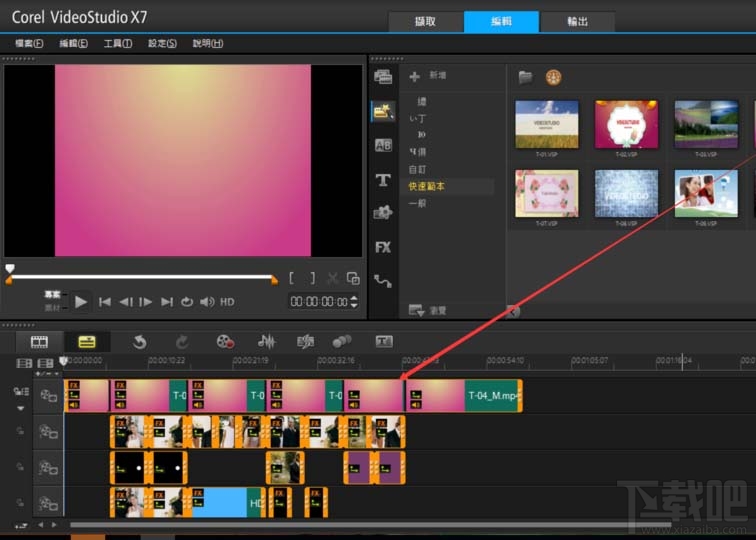Screen dimensions: 756x540
Task: Open the FX filter library
Action: point(382,246)
